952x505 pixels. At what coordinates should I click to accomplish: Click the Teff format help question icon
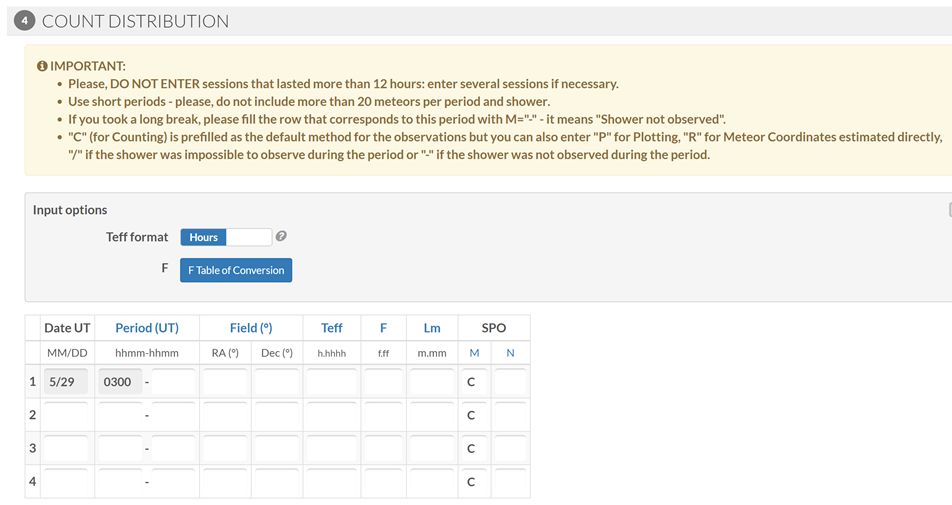point(280,236)
